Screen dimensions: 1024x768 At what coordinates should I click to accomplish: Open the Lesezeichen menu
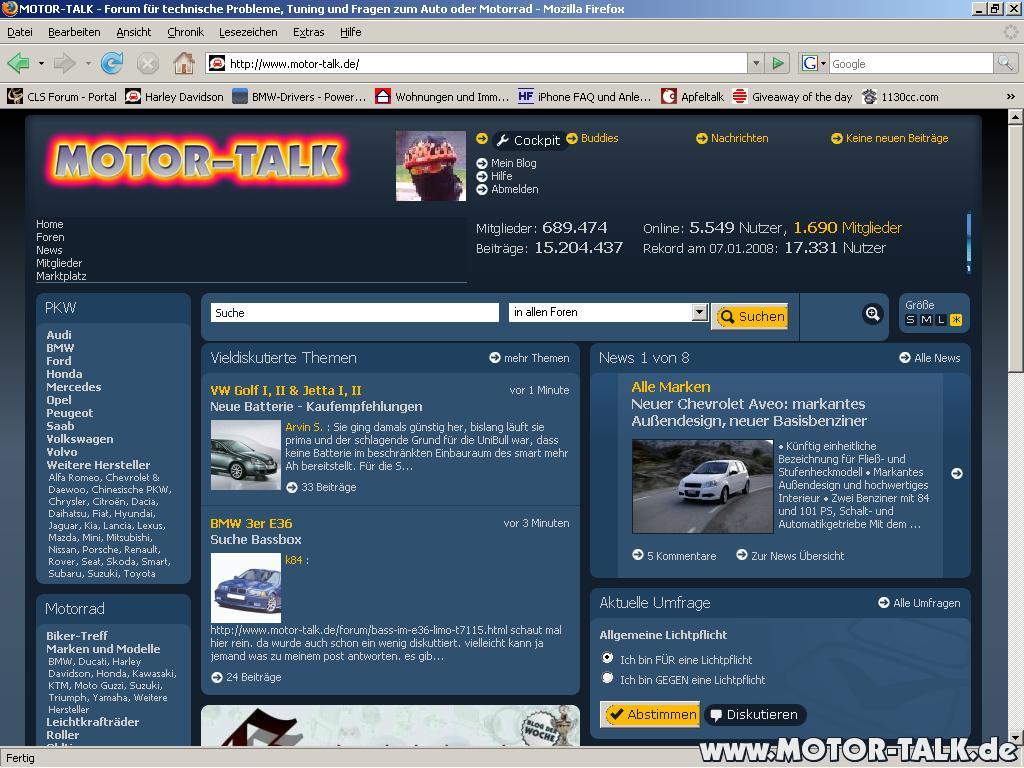(248, 32)
